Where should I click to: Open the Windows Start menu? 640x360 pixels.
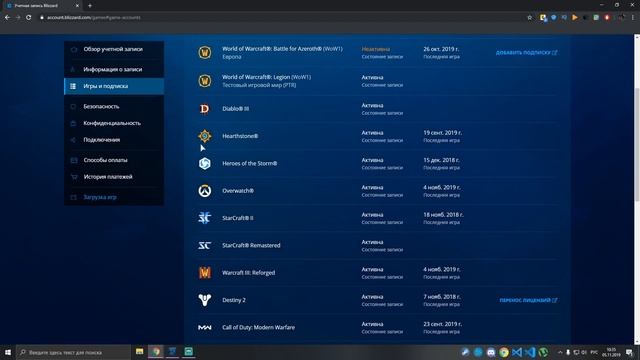[7, 352]
